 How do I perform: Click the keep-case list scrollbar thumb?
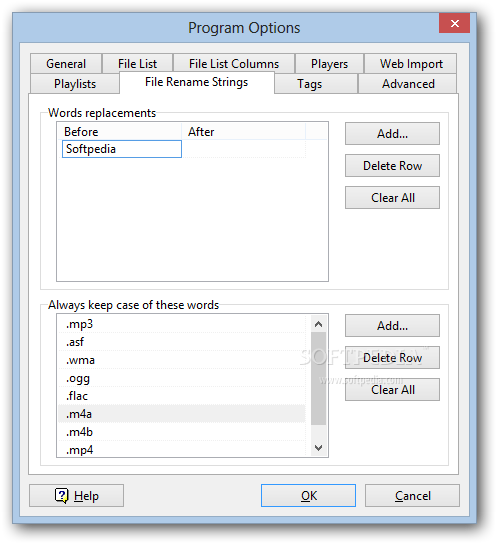pos(318,379)
